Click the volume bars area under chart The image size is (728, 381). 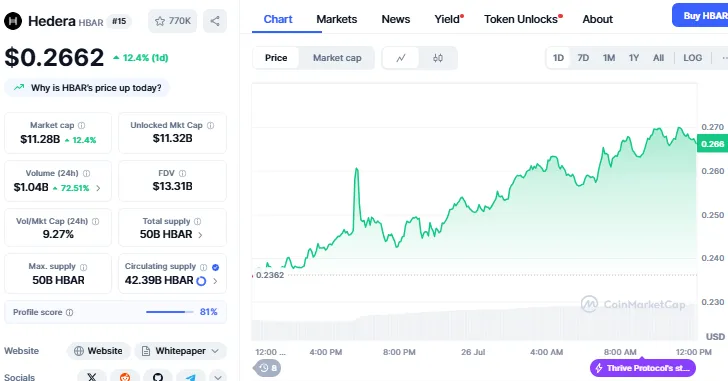[x=474, y=323]
